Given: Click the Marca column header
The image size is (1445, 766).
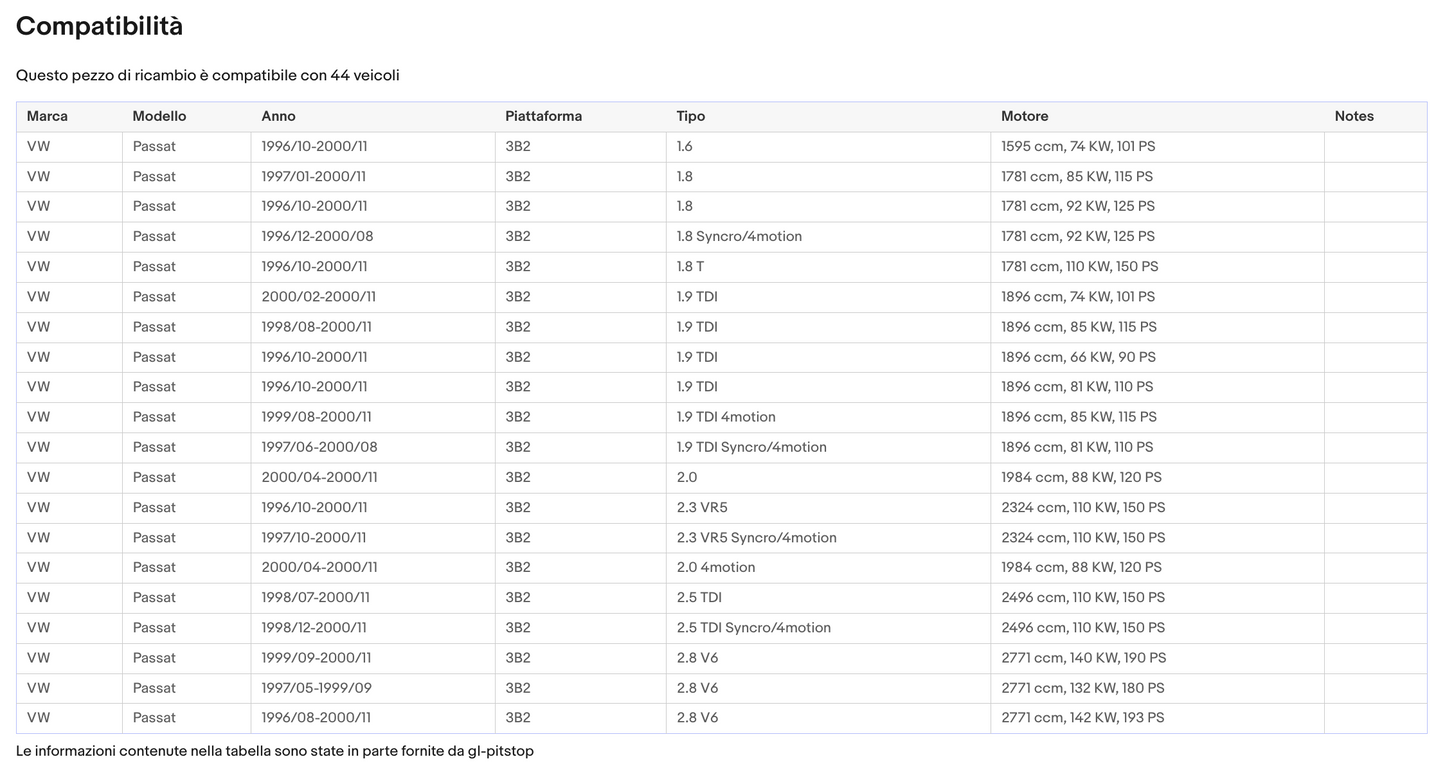Looking at the screenshot, I should pos(47,116).
